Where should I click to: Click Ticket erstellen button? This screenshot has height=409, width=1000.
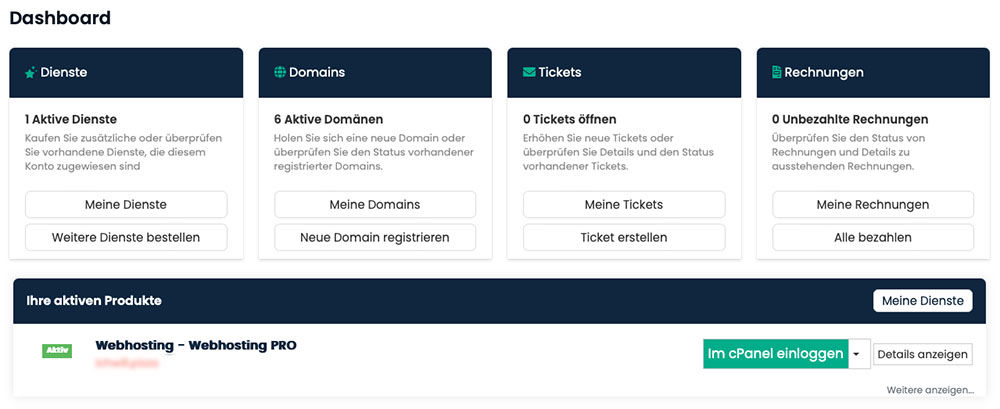point(624,237)
